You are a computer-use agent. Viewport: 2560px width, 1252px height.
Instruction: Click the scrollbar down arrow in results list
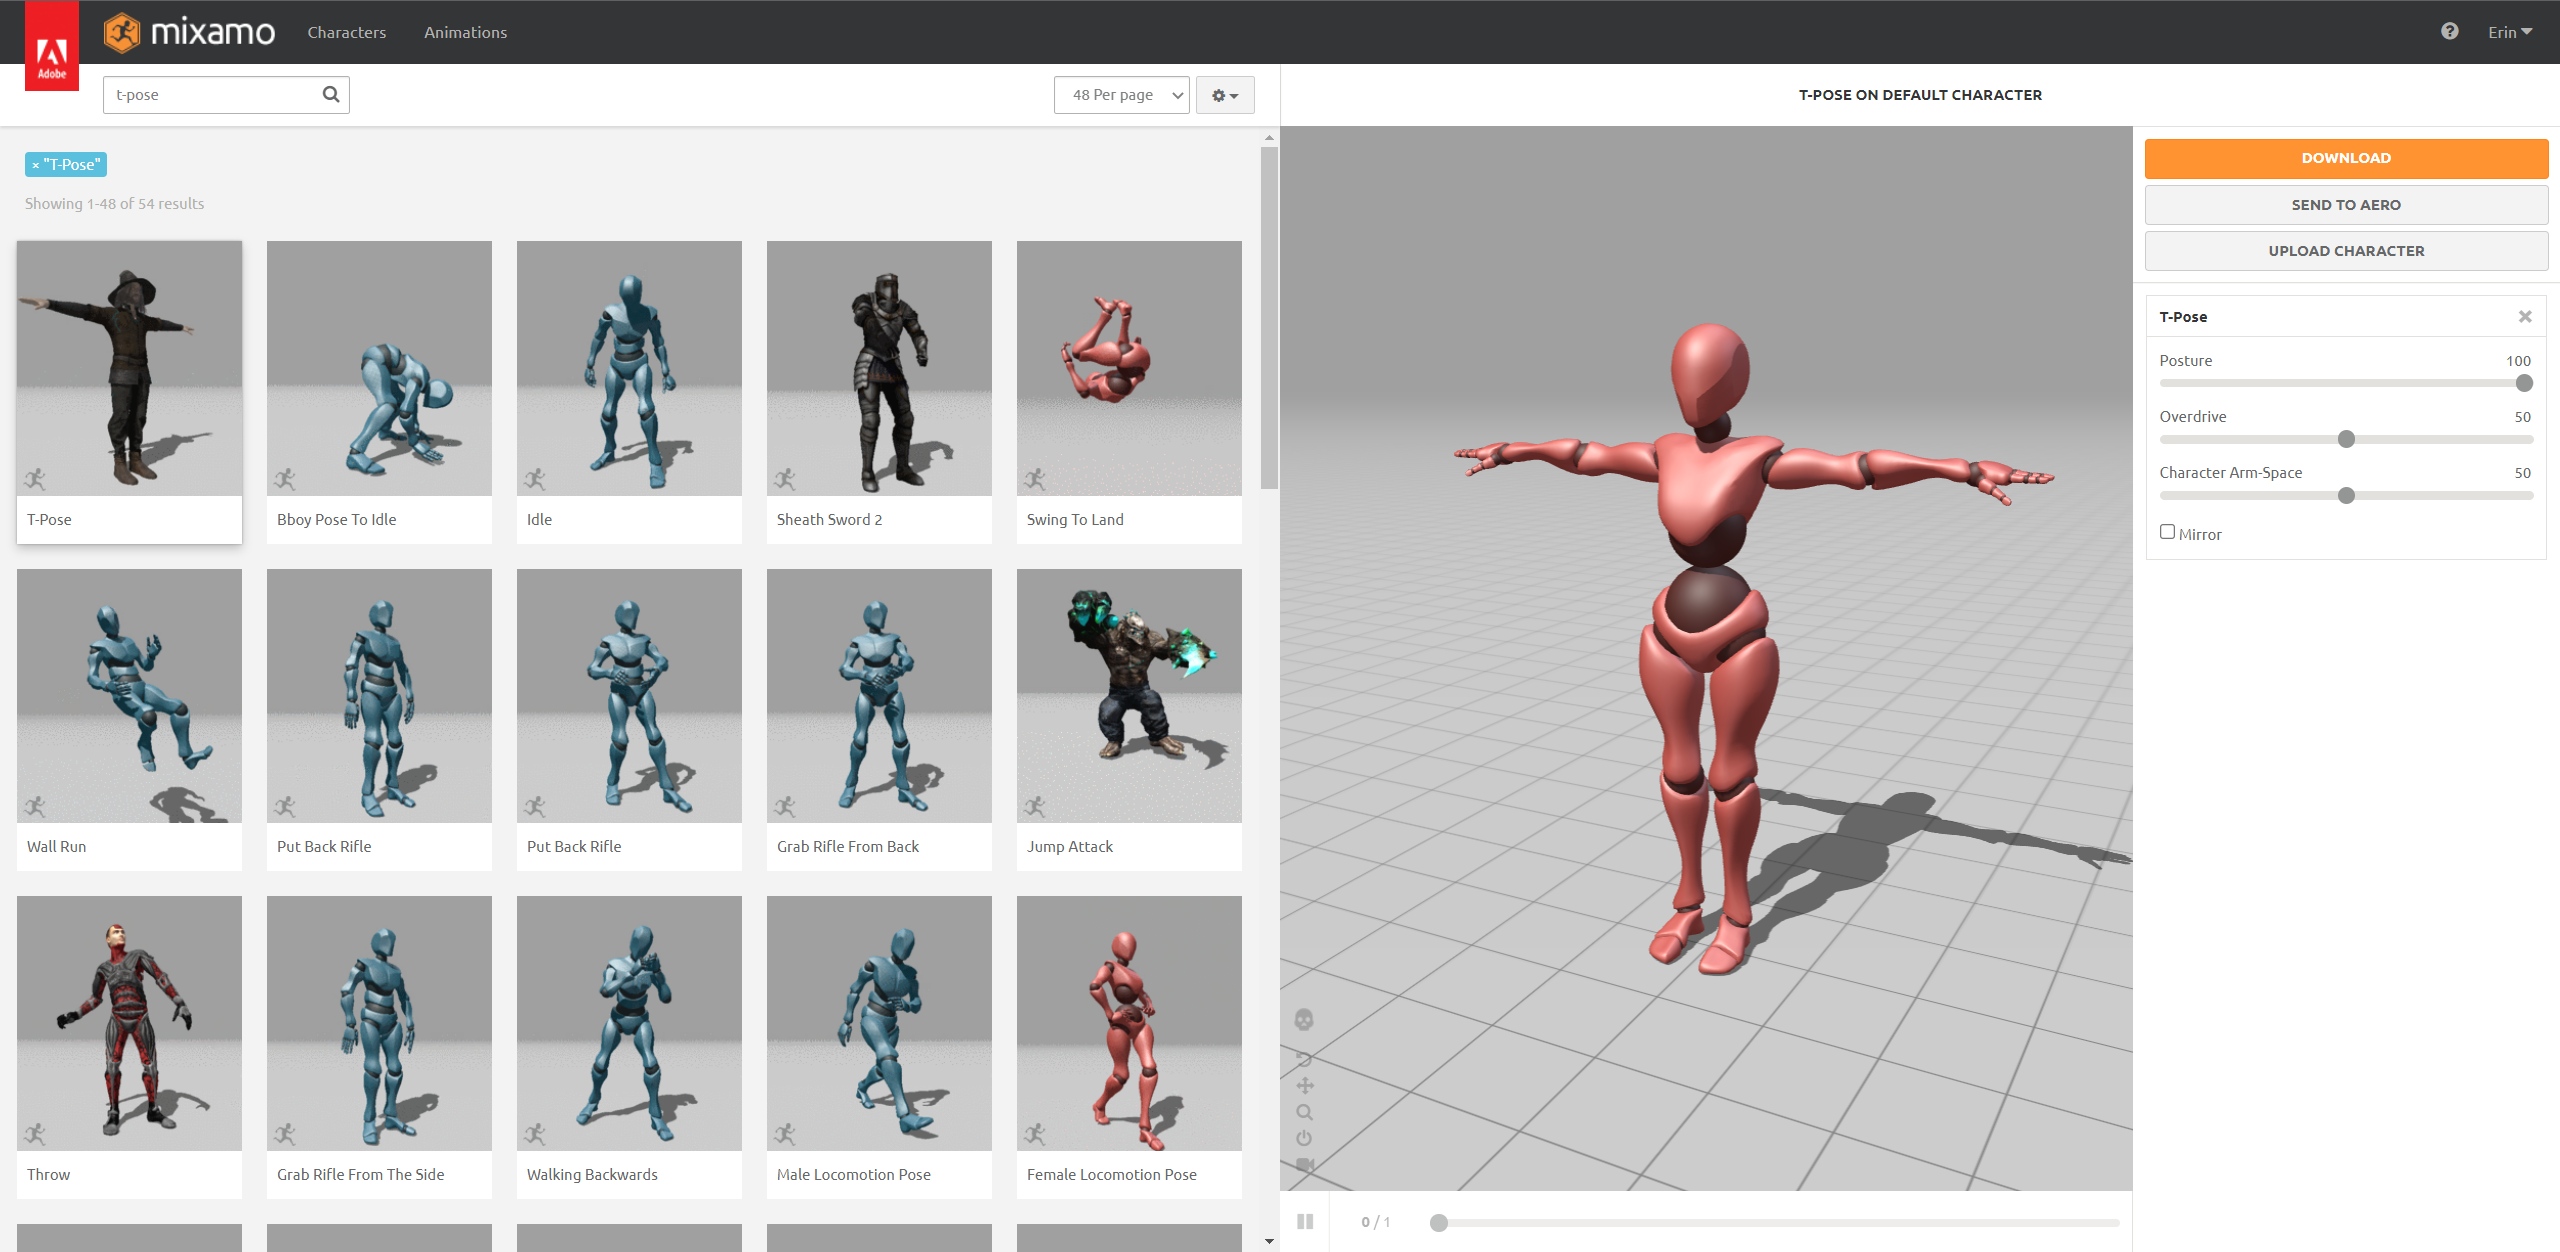point(1269,1241)
